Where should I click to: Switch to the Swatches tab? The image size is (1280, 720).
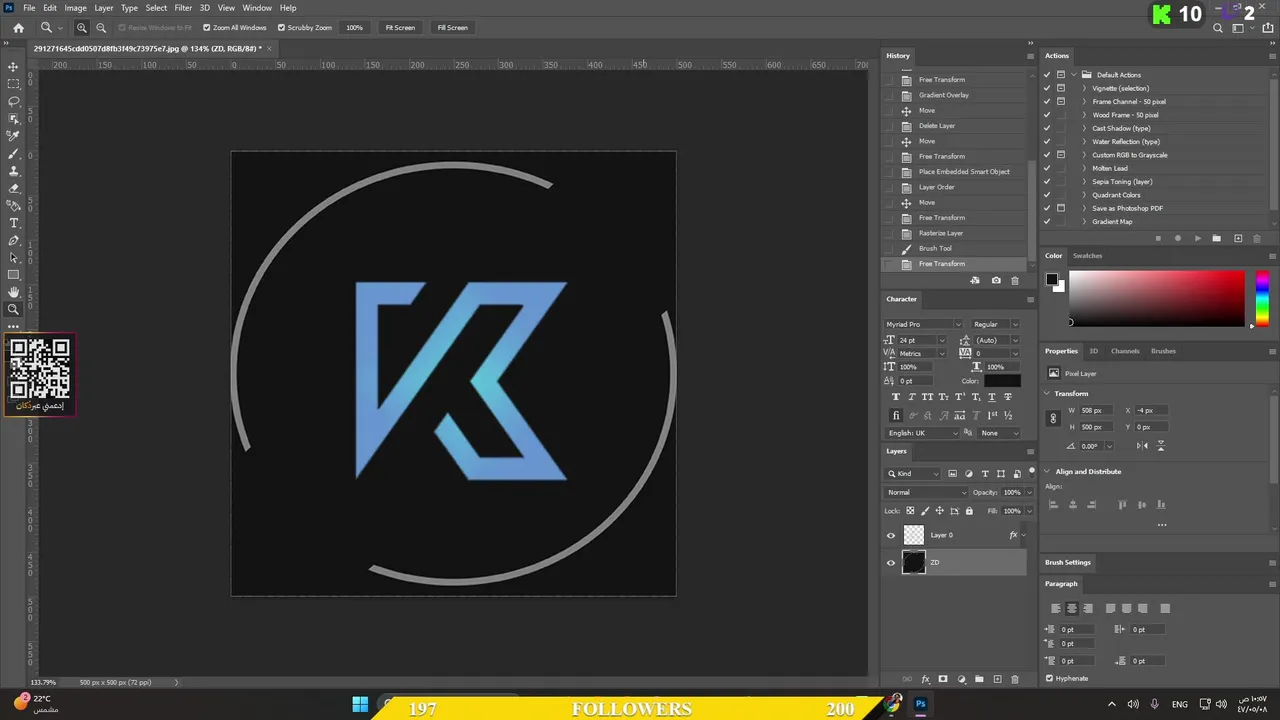[1087, 256]
